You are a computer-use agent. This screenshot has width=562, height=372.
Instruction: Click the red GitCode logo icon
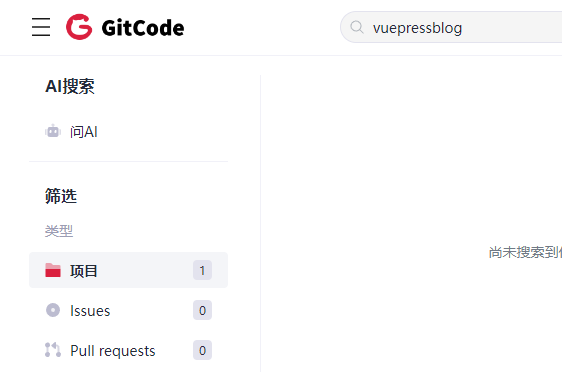point(79,27)
